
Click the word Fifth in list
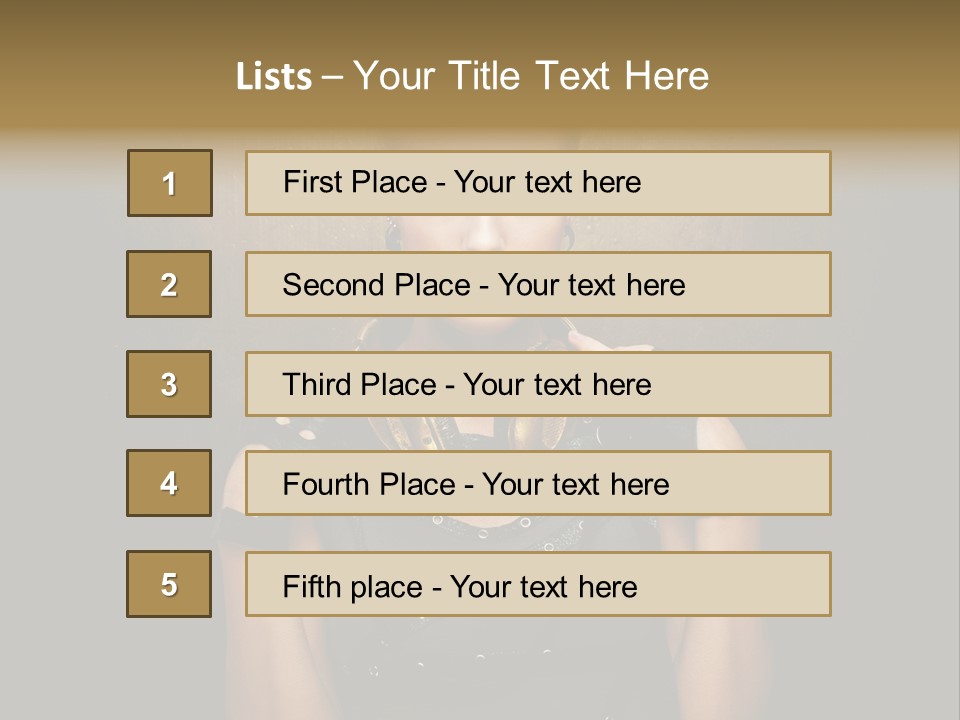tap(312, 586)
